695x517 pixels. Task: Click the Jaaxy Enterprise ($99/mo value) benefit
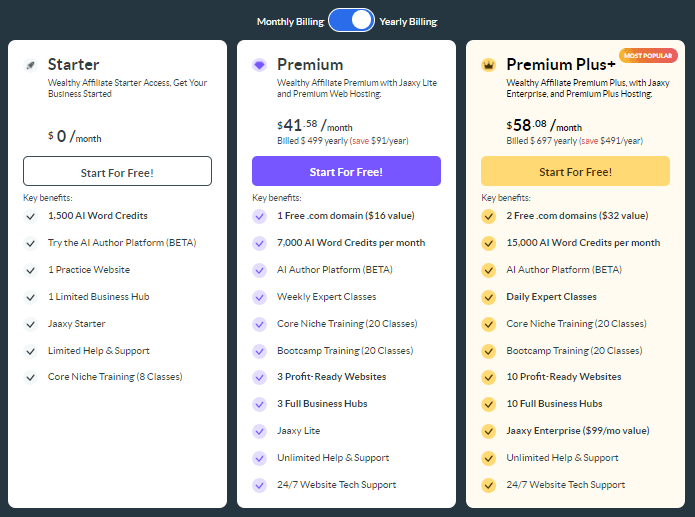578,431
